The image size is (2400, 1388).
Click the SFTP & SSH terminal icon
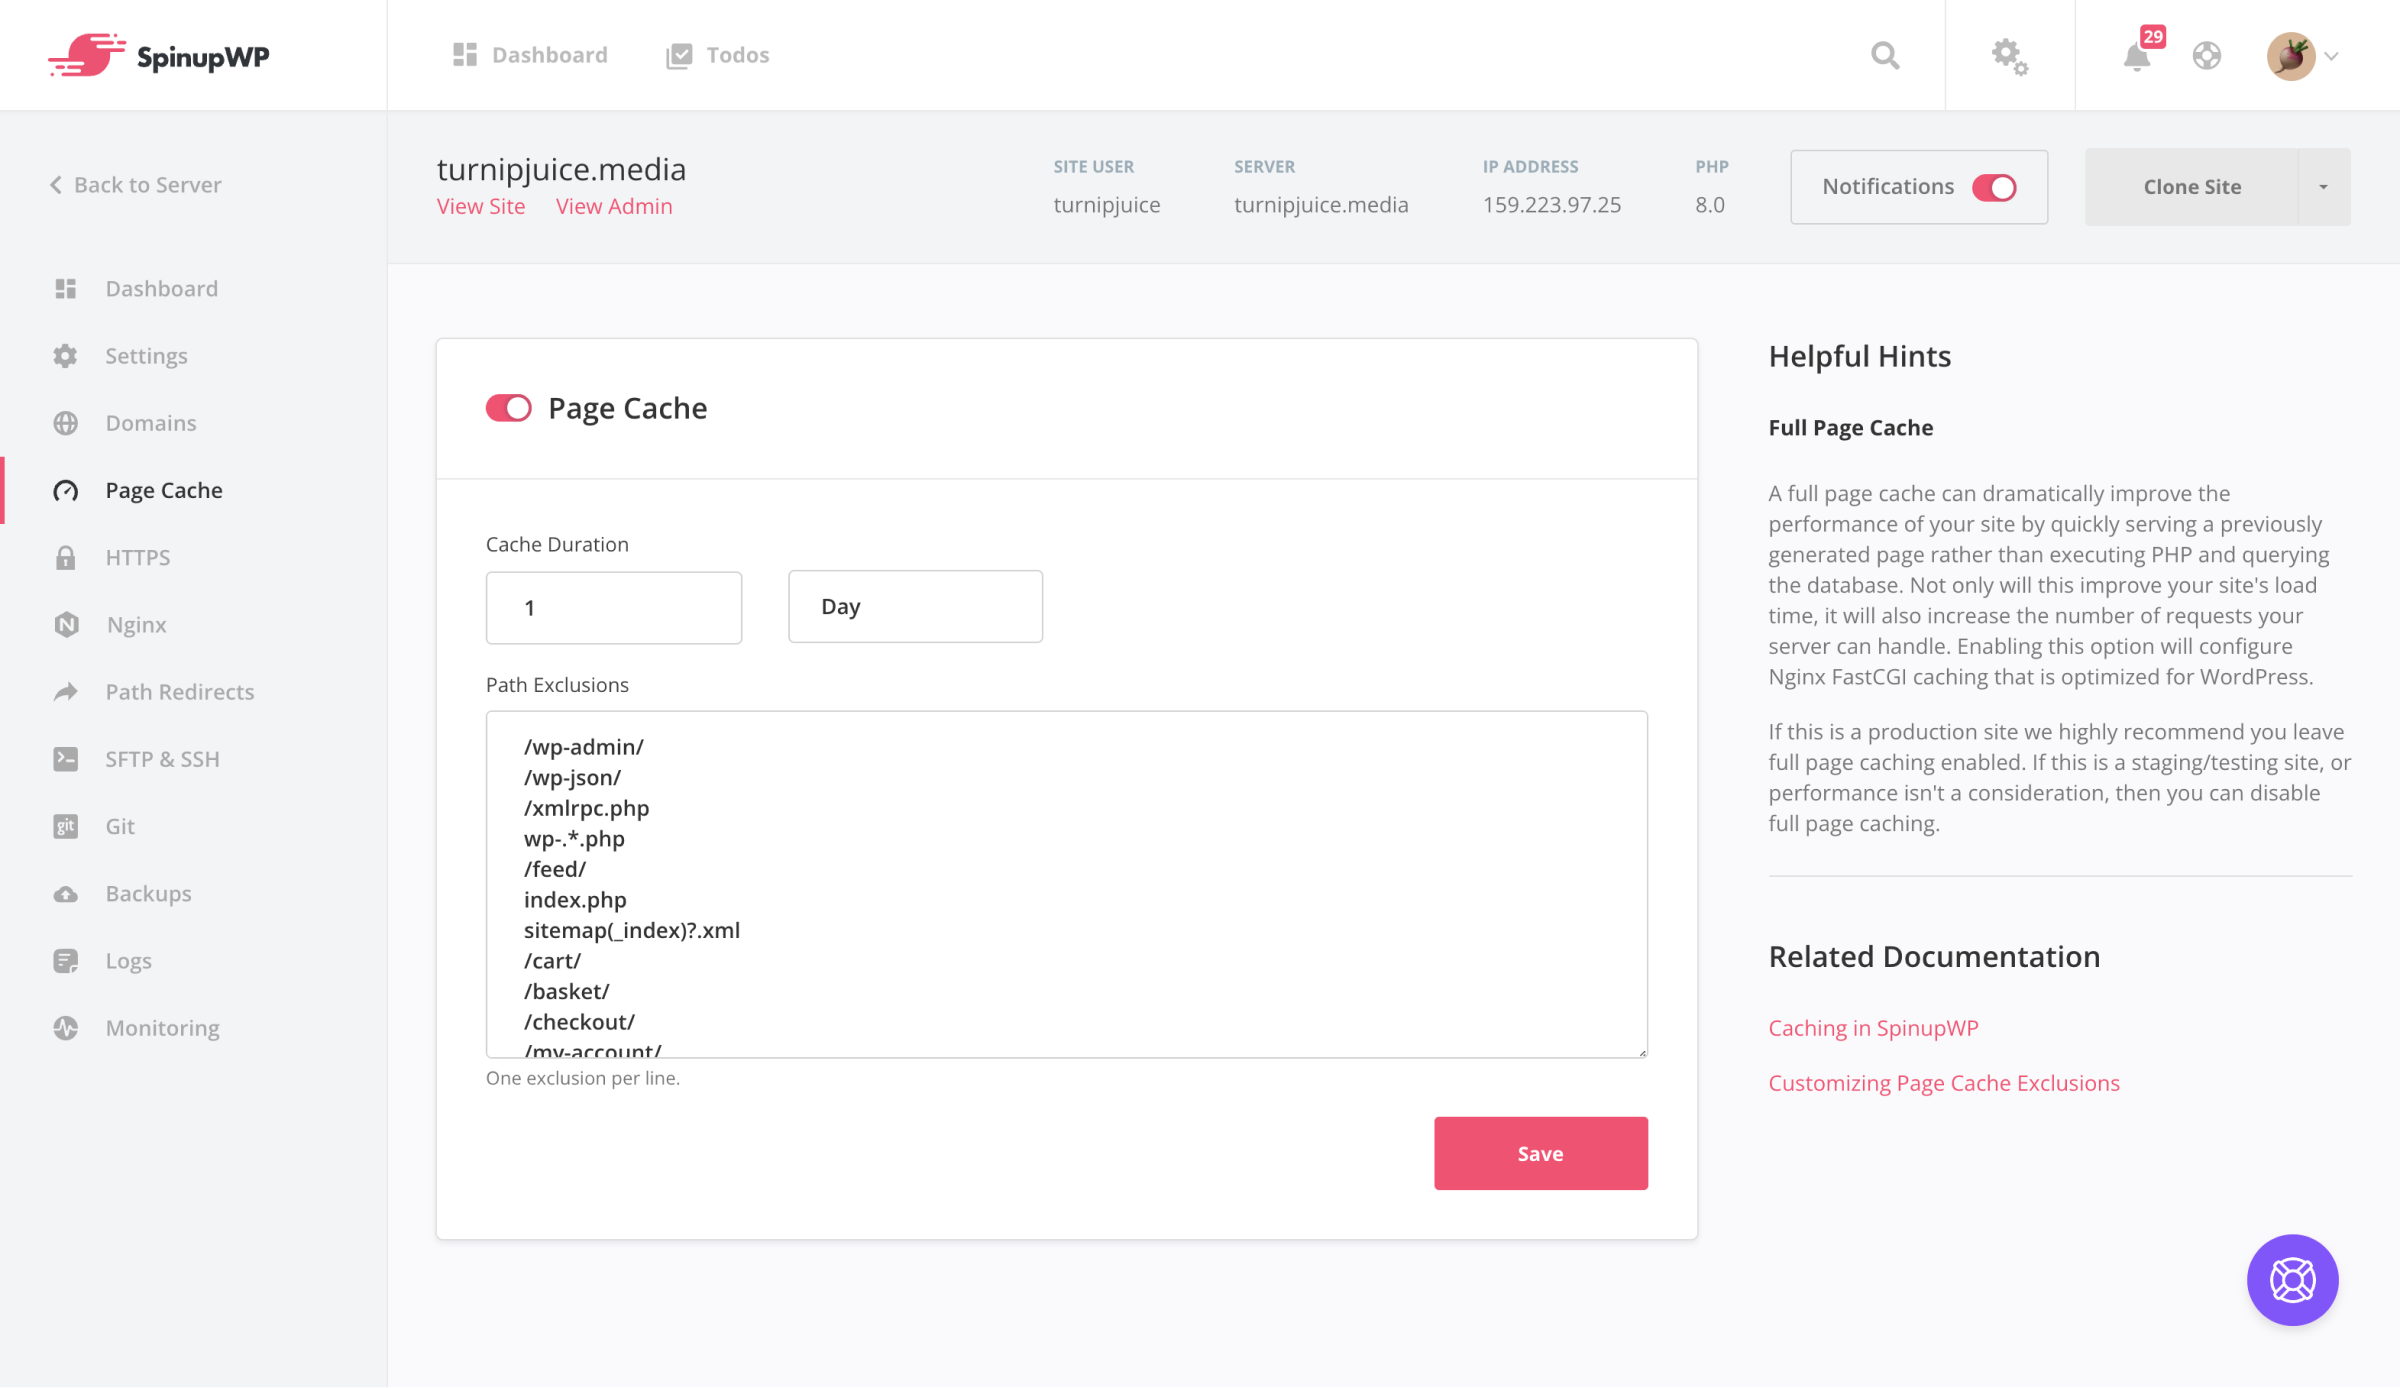point(66,758)
